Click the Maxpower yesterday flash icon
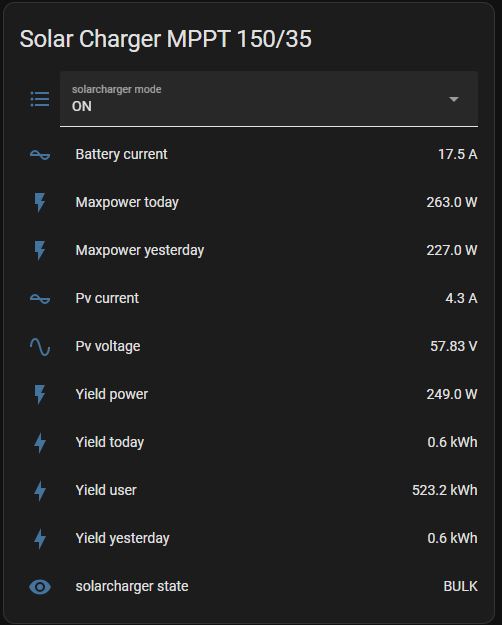 39,250
